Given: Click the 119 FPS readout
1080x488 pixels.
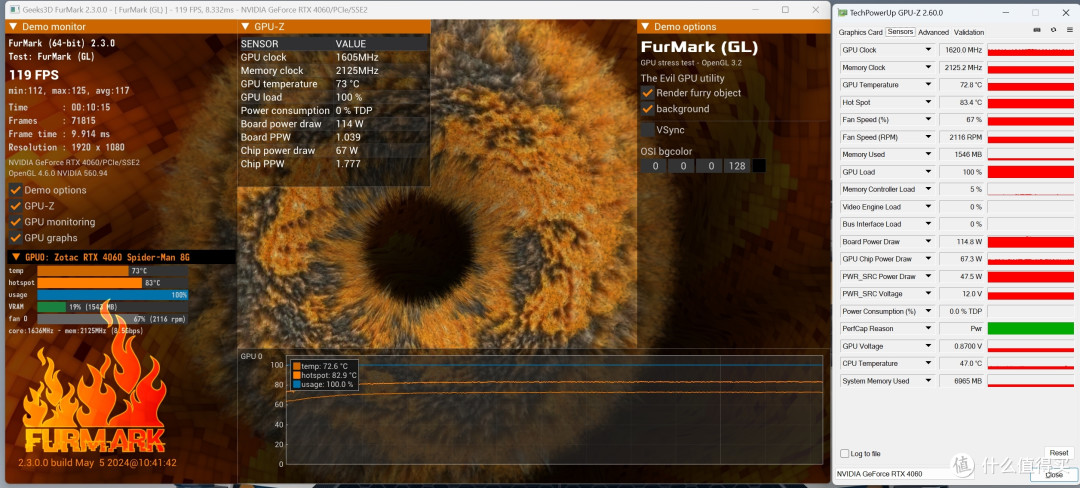Looking at the screenshot, I should (x=34, y=75).
